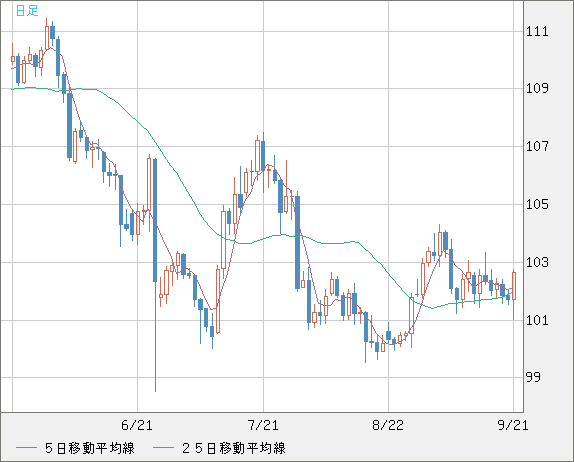Viewport: 574px width, 462px height.
Task: Click the 6/21 date label
Action: [x=137, y=425]
